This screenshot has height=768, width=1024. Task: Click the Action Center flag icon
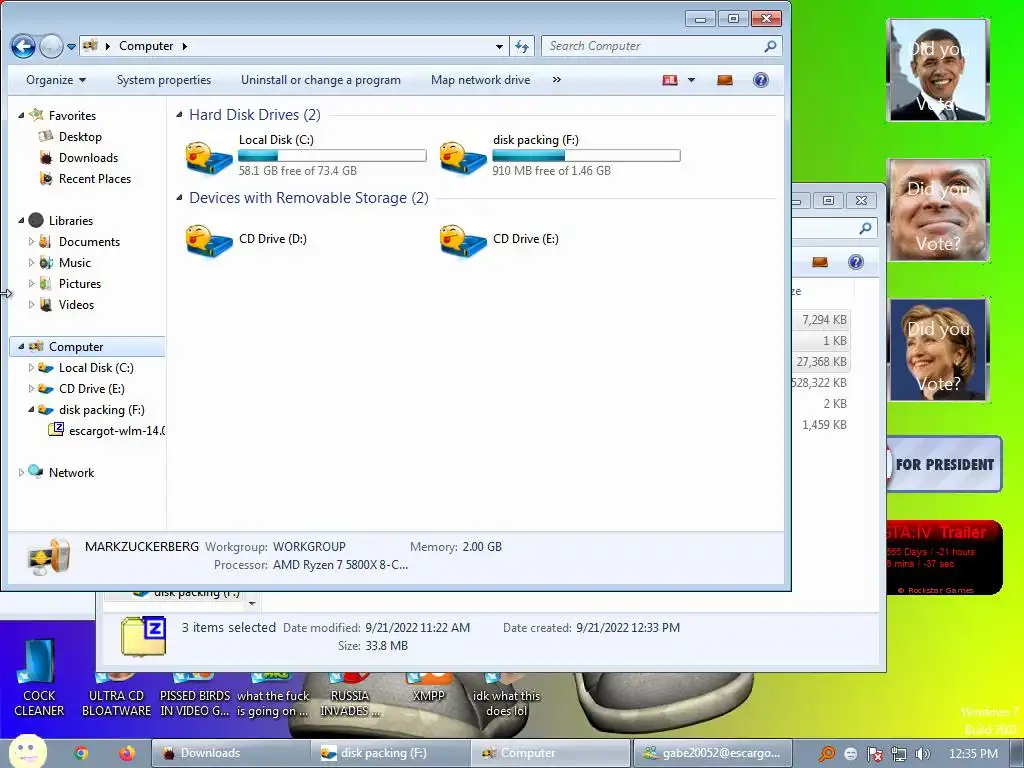pyautogui.click(x=875, y=754)
